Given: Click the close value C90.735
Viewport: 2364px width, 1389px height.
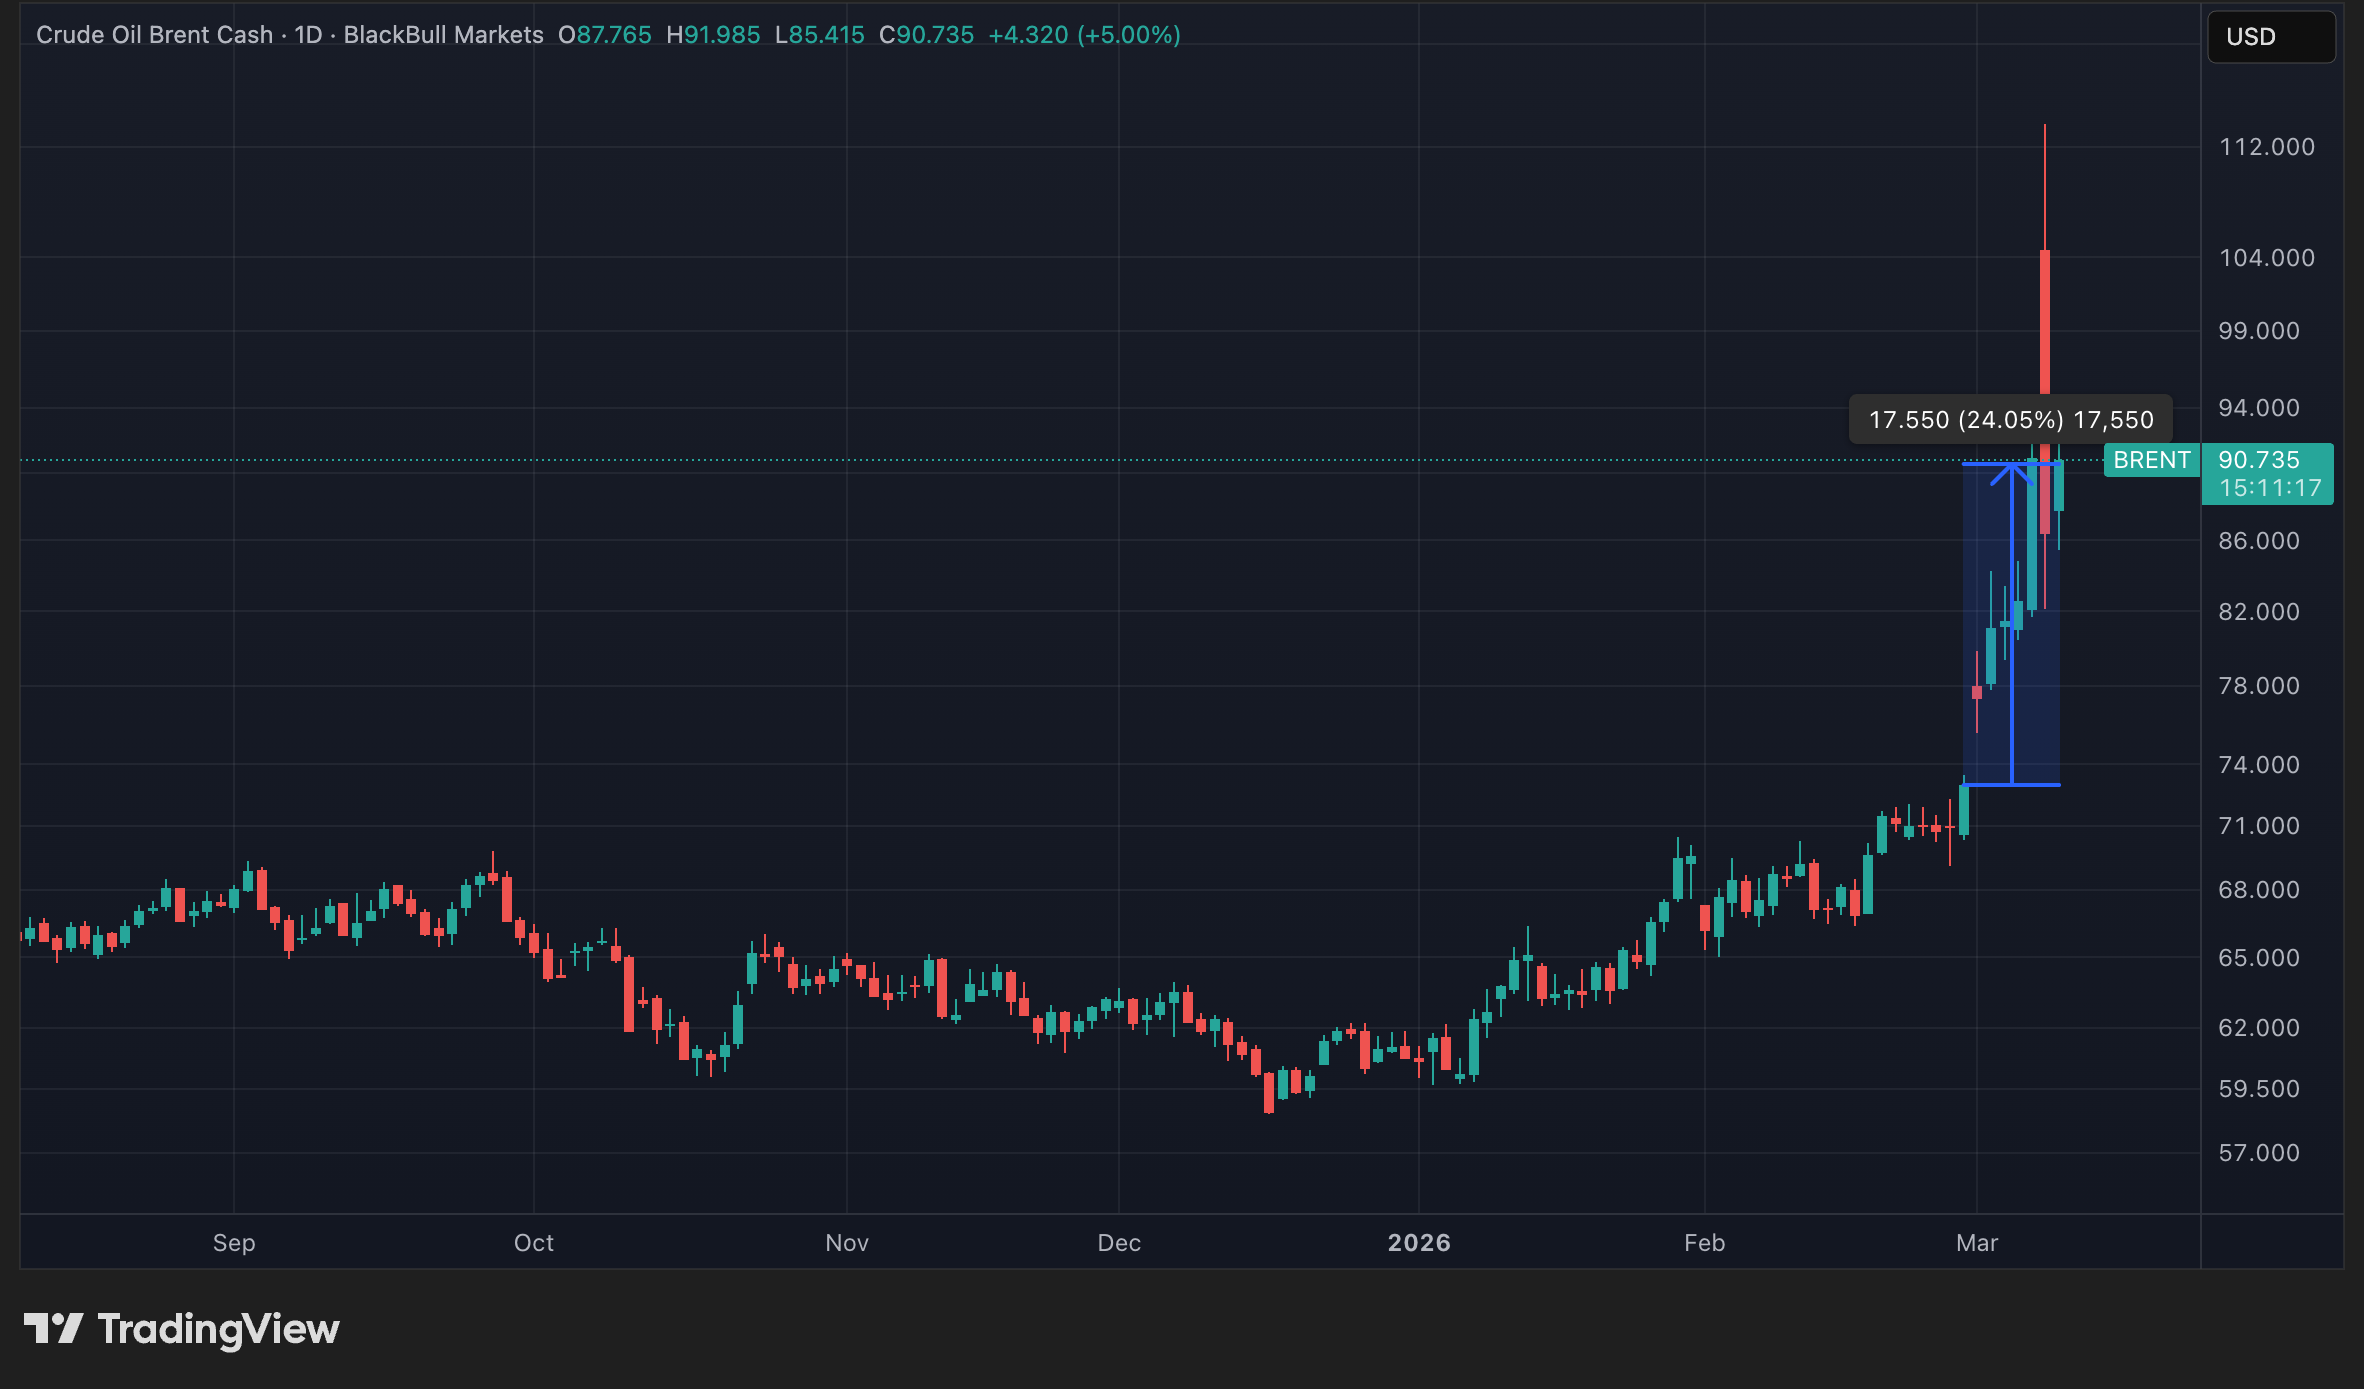Looking at the screenshot, I should pos(923,34).
